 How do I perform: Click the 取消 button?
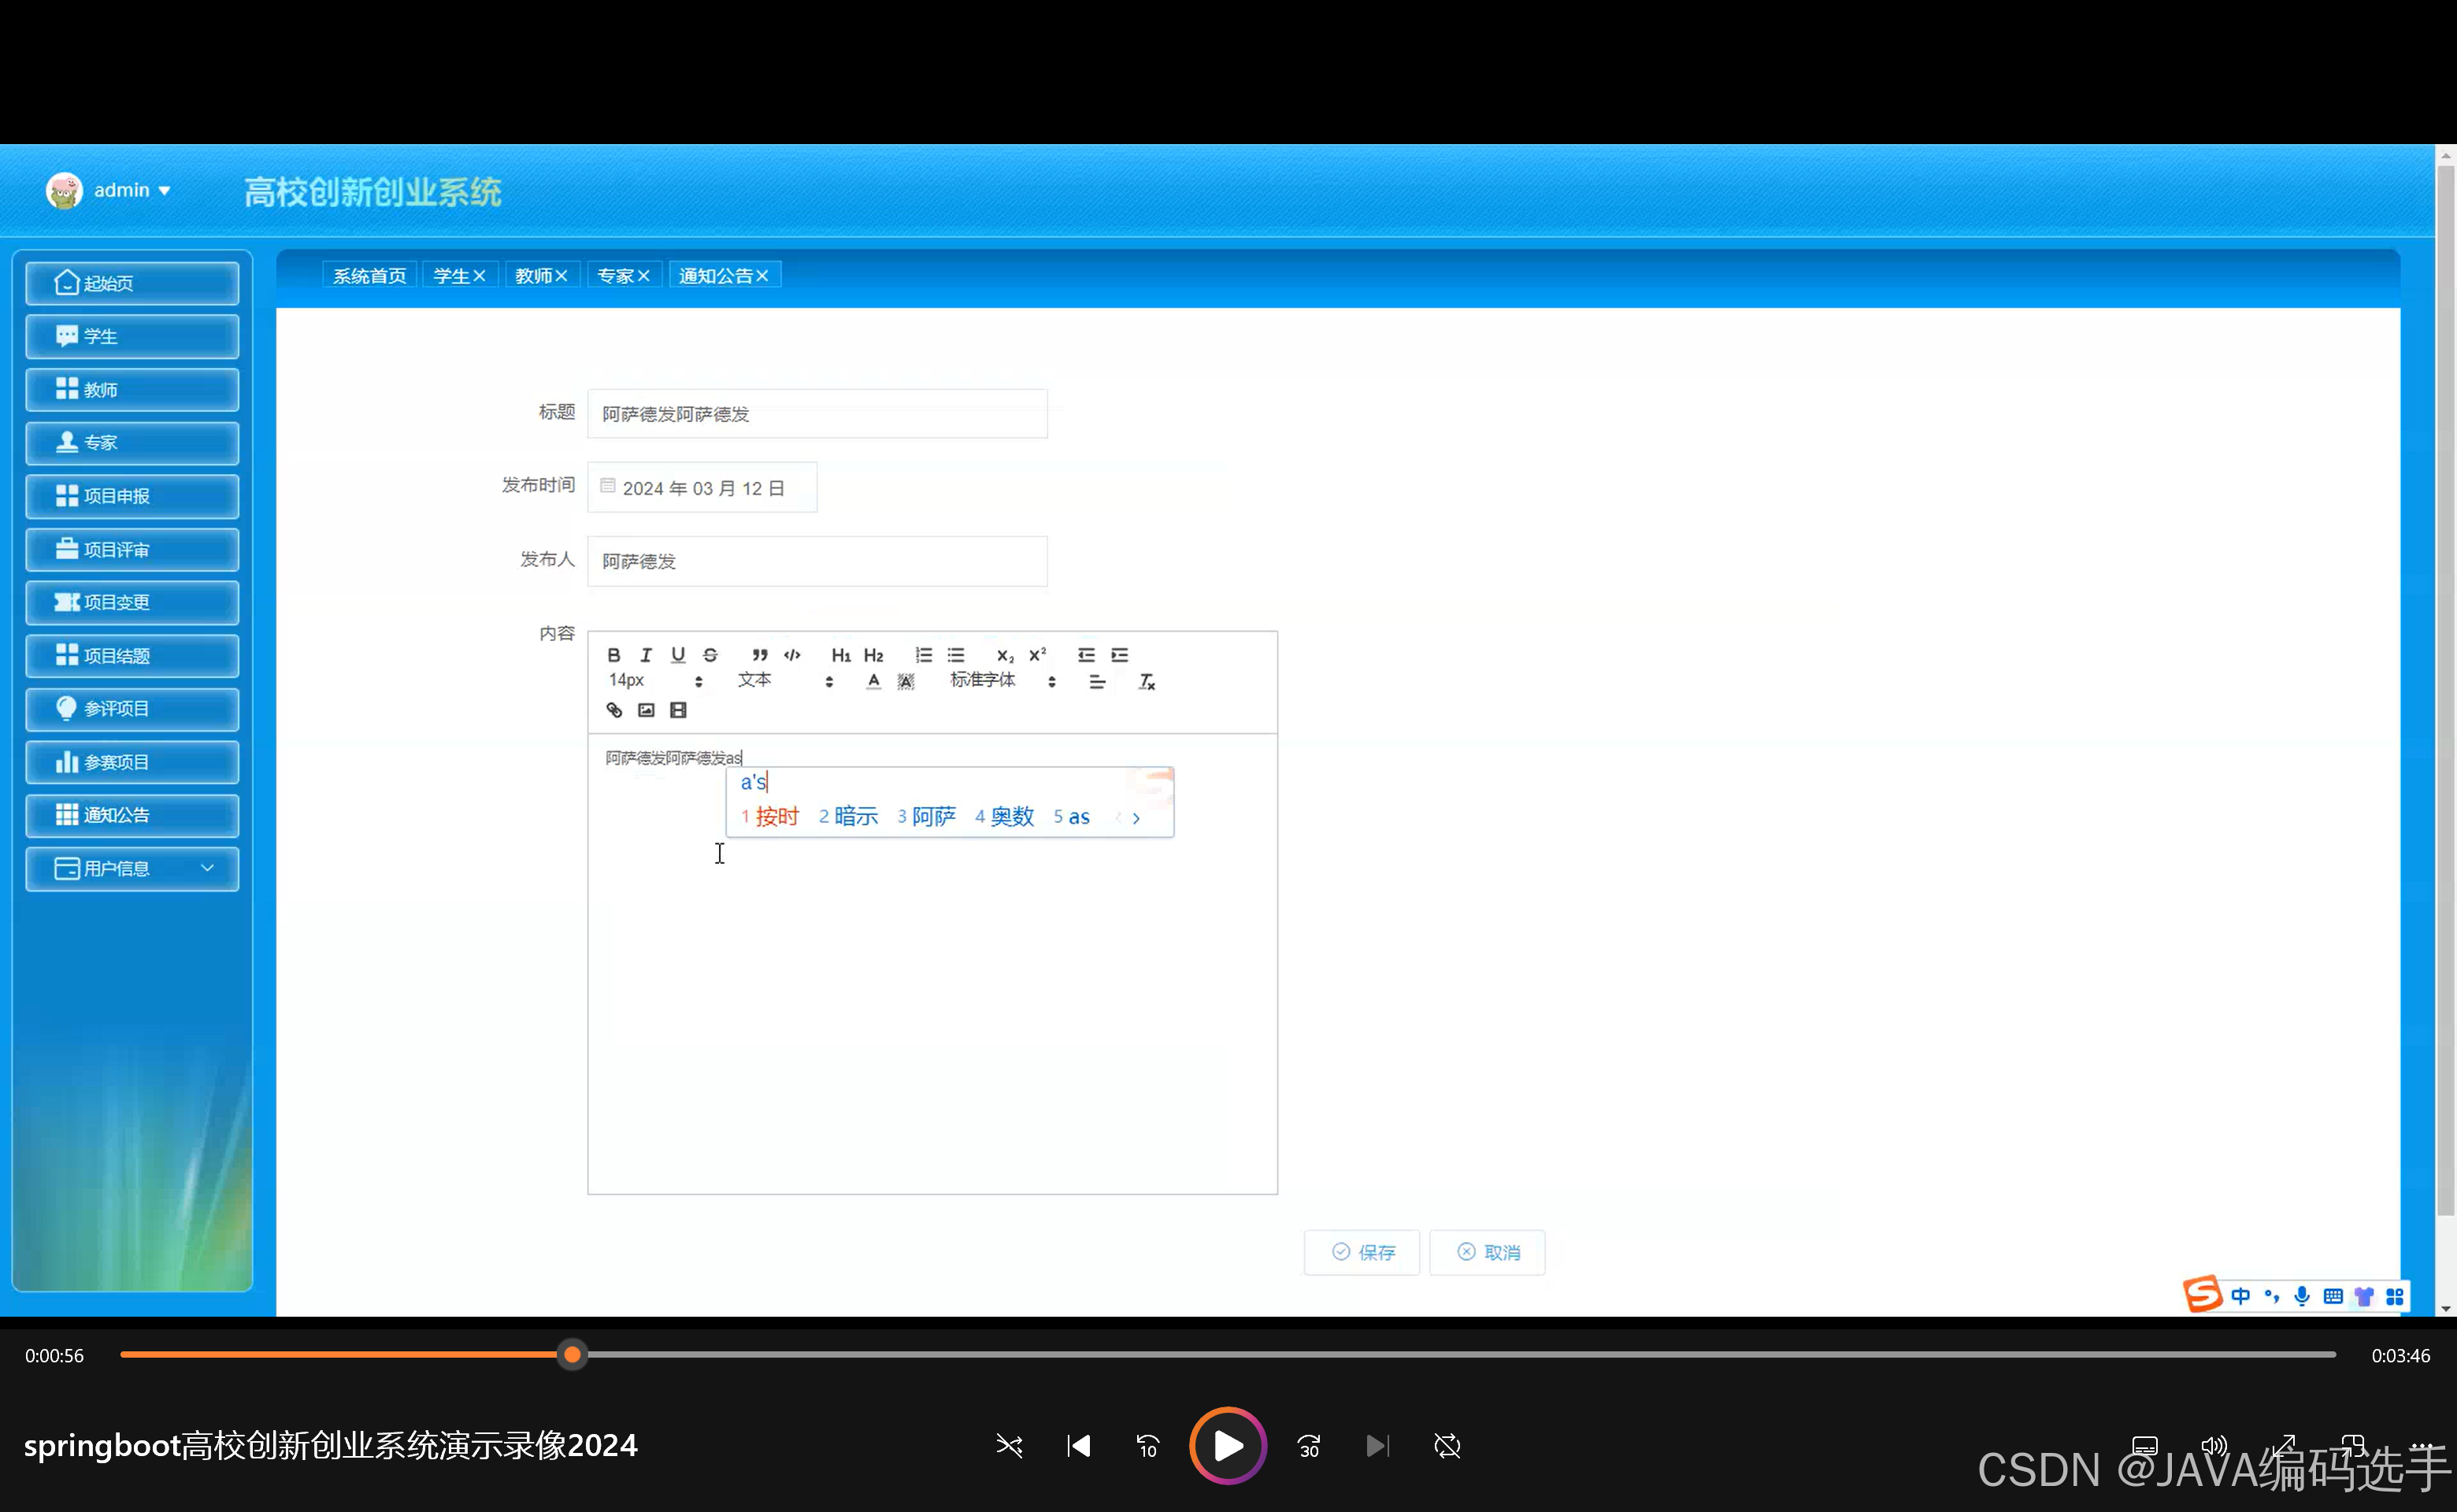[x=1488, y=1252]
